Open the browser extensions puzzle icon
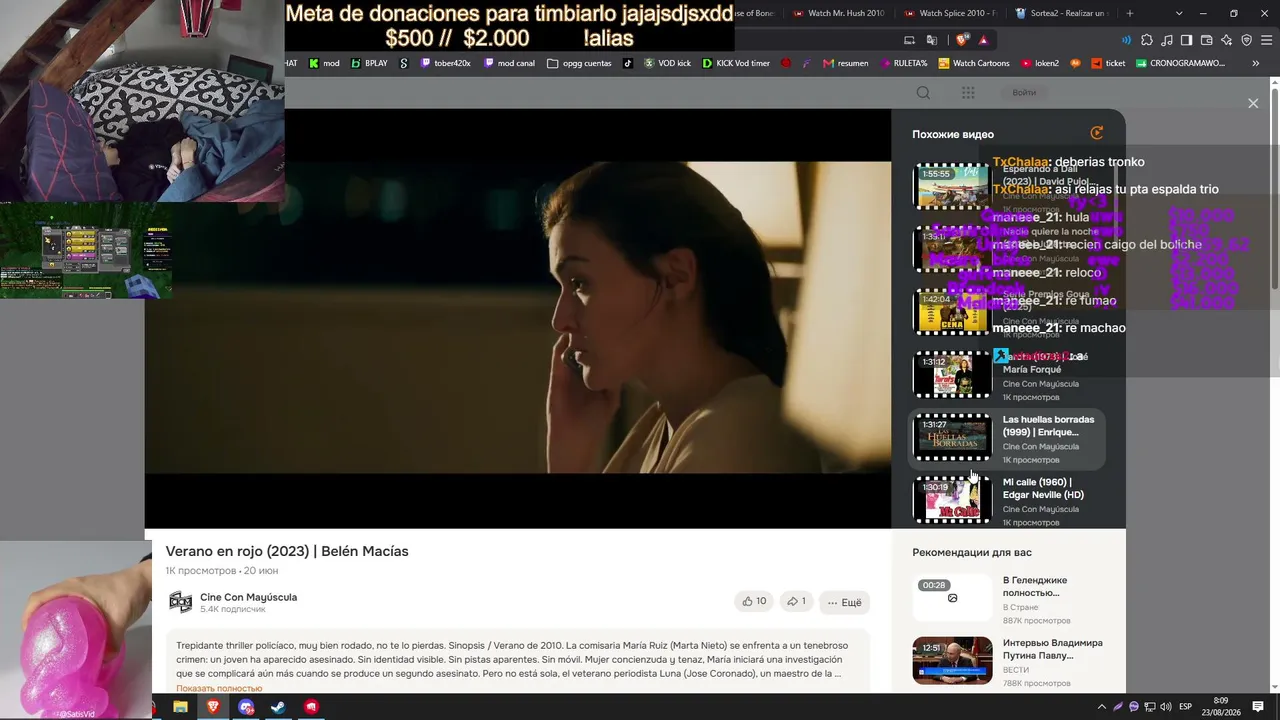The width and height of the screenshot is (1280, 720). pos(1146,40)
